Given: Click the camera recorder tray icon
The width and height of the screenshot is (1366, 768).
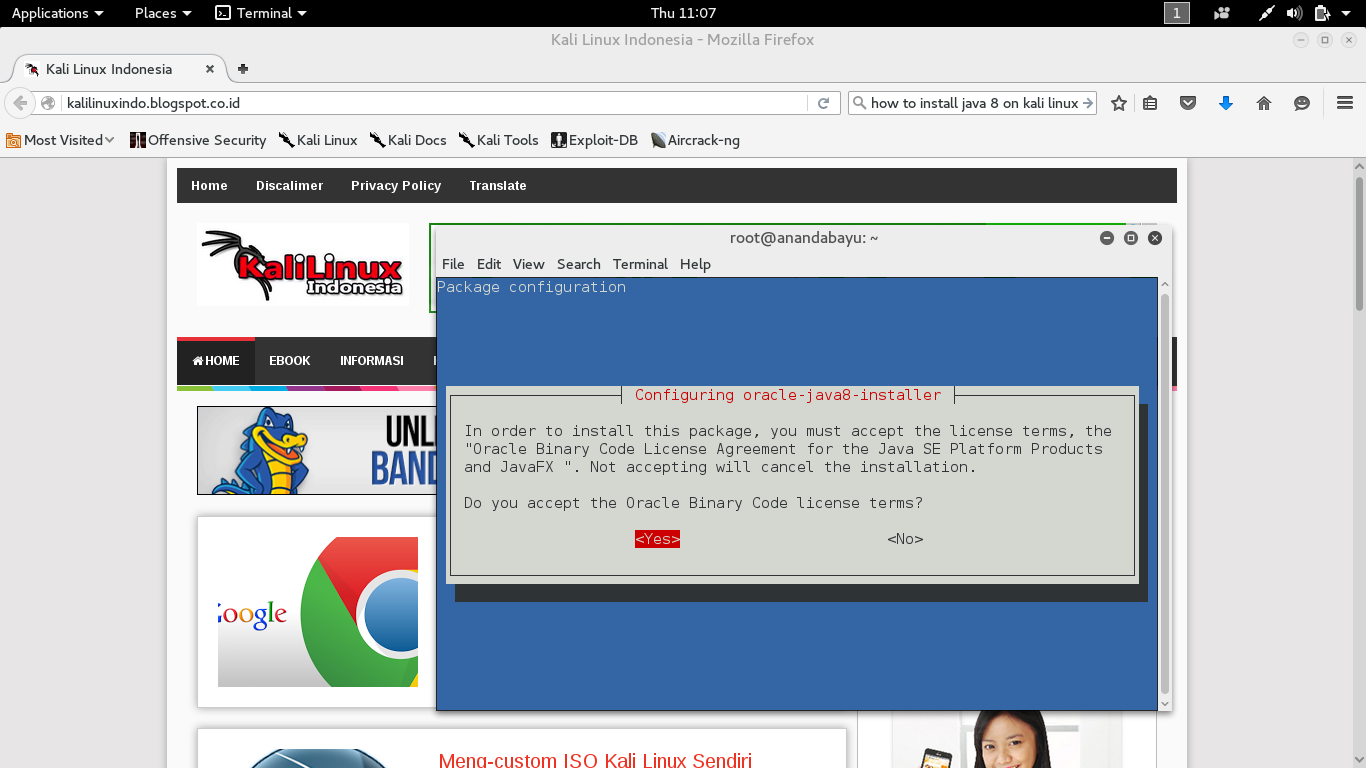Looking at the screenshot, I should pos(1222,13).
